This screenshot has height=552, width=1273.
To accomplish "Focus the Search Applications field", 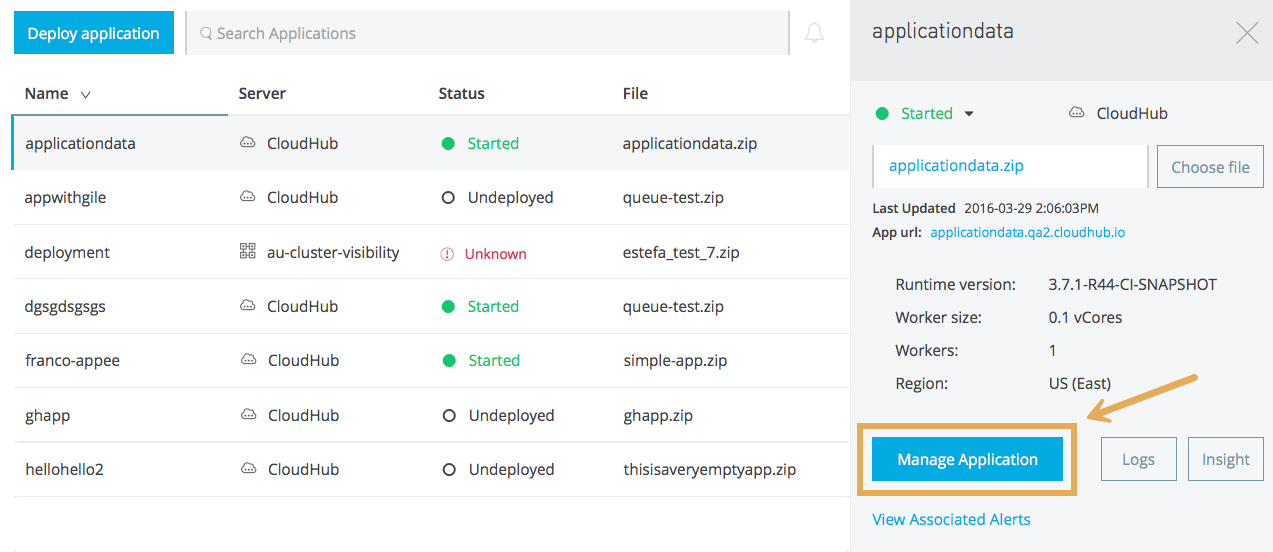I will click(x=487, y=33).
